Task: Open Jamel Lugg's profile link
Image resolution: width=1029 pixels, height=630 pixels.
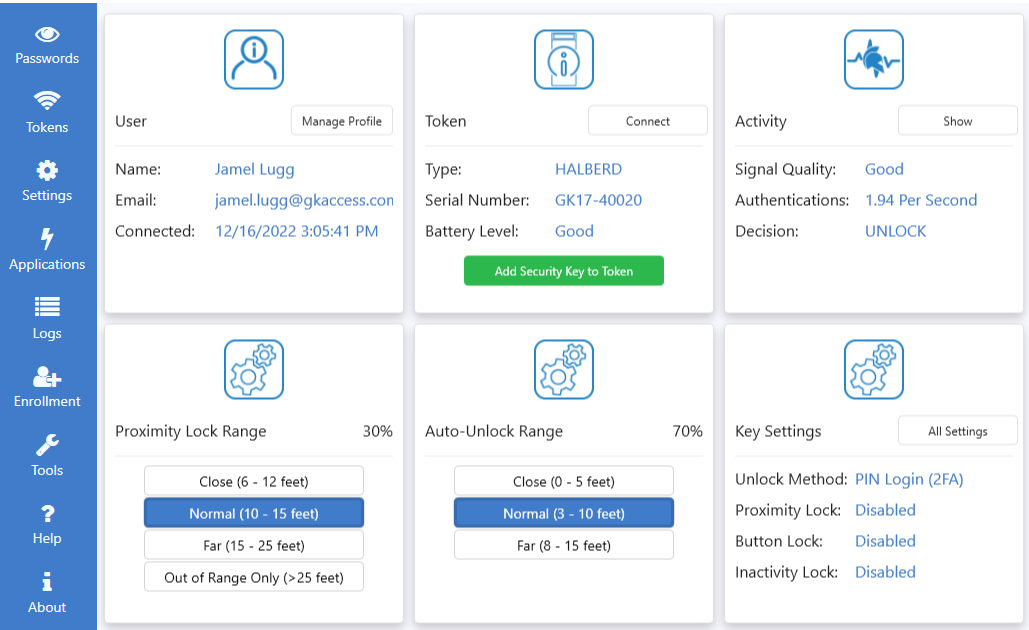Action: click(254, 169)
